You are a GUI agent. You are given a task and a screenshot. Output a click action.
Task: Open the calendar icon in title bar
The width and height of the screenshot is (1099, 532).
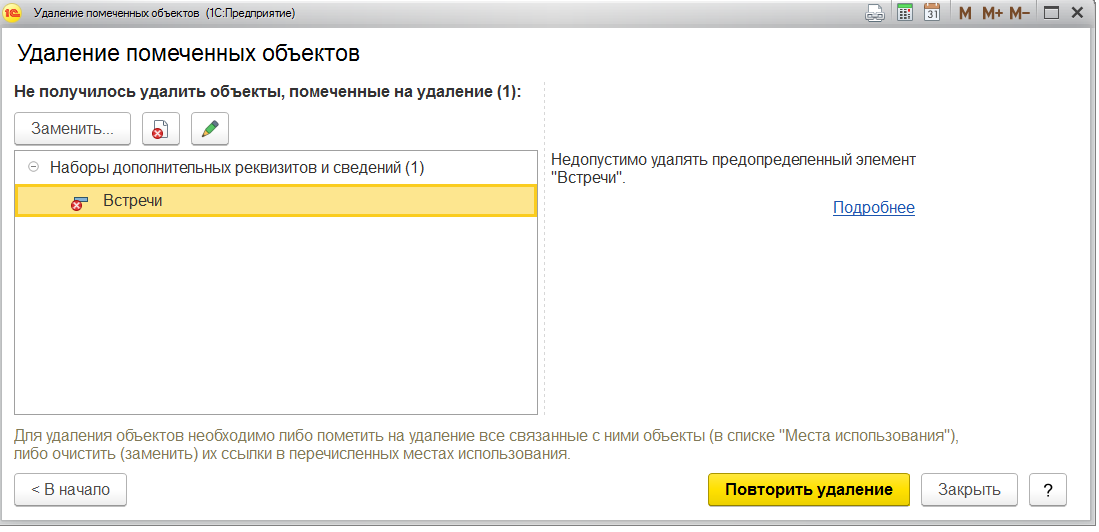(931, 13)
